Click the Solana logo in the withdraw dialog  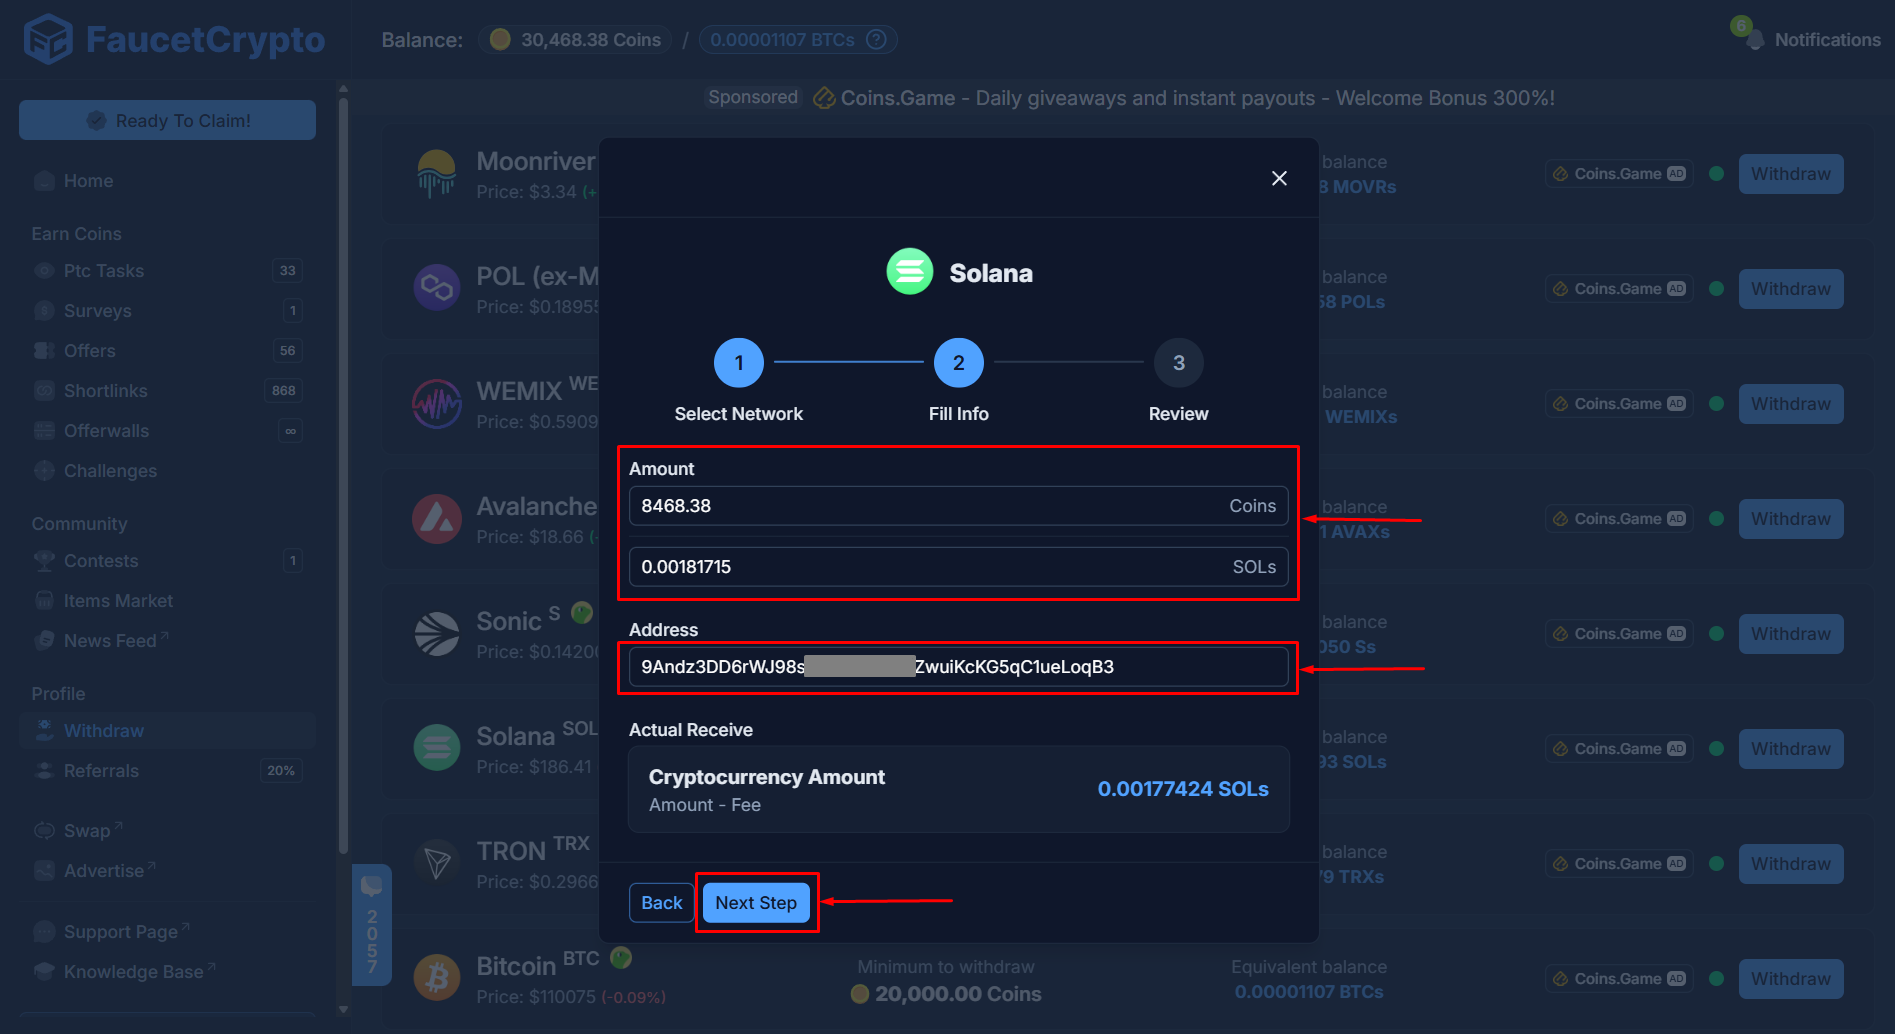[909, 271]
